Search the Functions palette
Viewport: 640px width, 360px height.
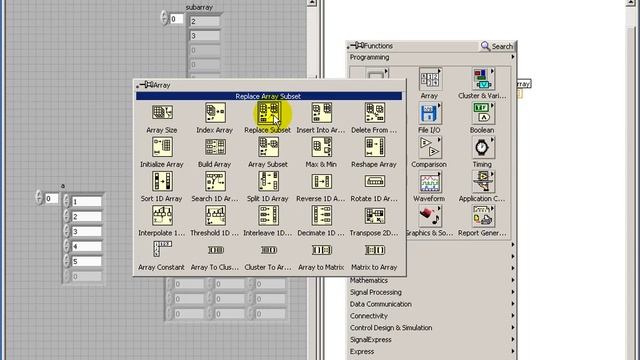[497, 46]
